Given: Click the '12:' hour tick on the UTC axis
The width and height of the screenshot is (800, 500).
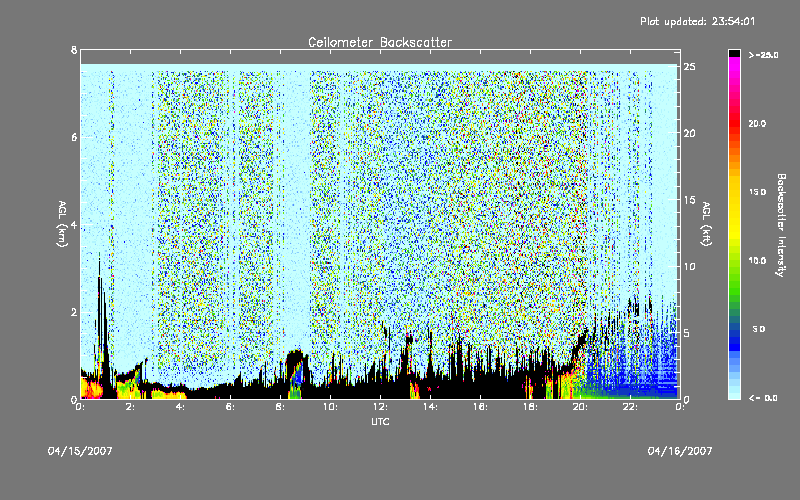Looking at the screenshot, I should point(380,407).
